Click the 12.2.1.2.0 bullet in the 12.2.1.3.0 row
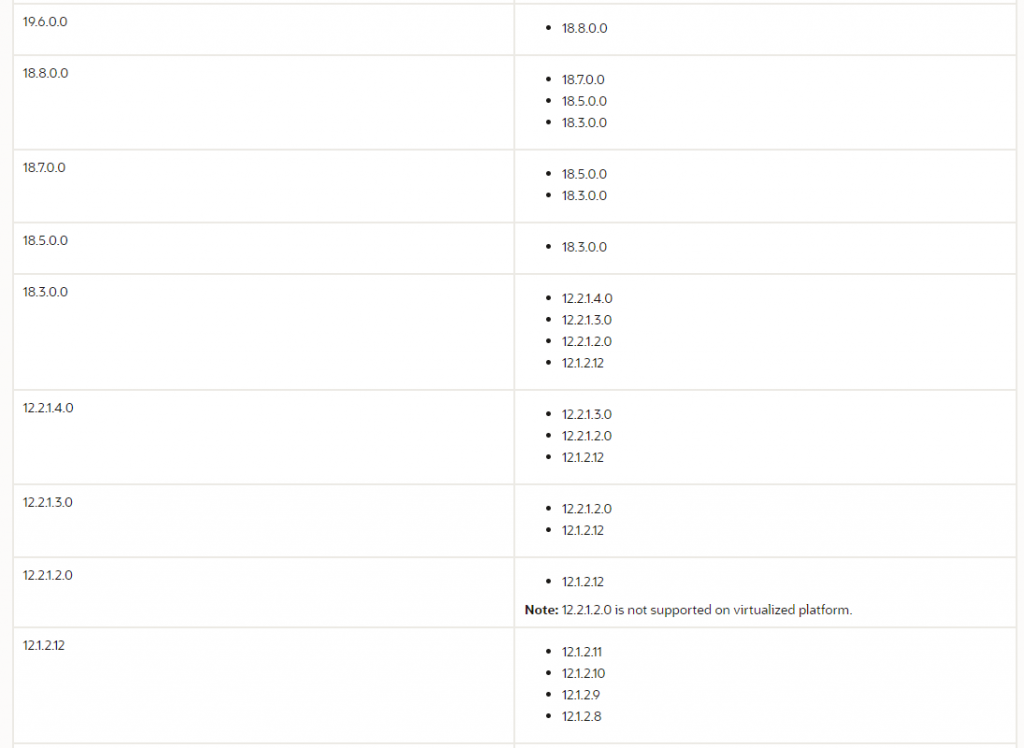 pyautogui.click(x=587, y=509)
